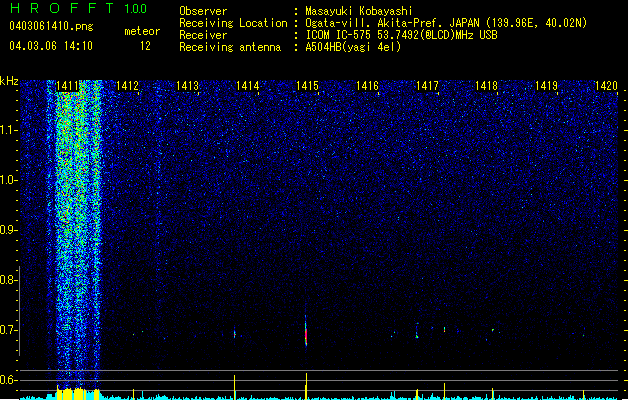The image size is (629, 400).
Task: Click the Receiver field label
Action: (x=203, y=35)
